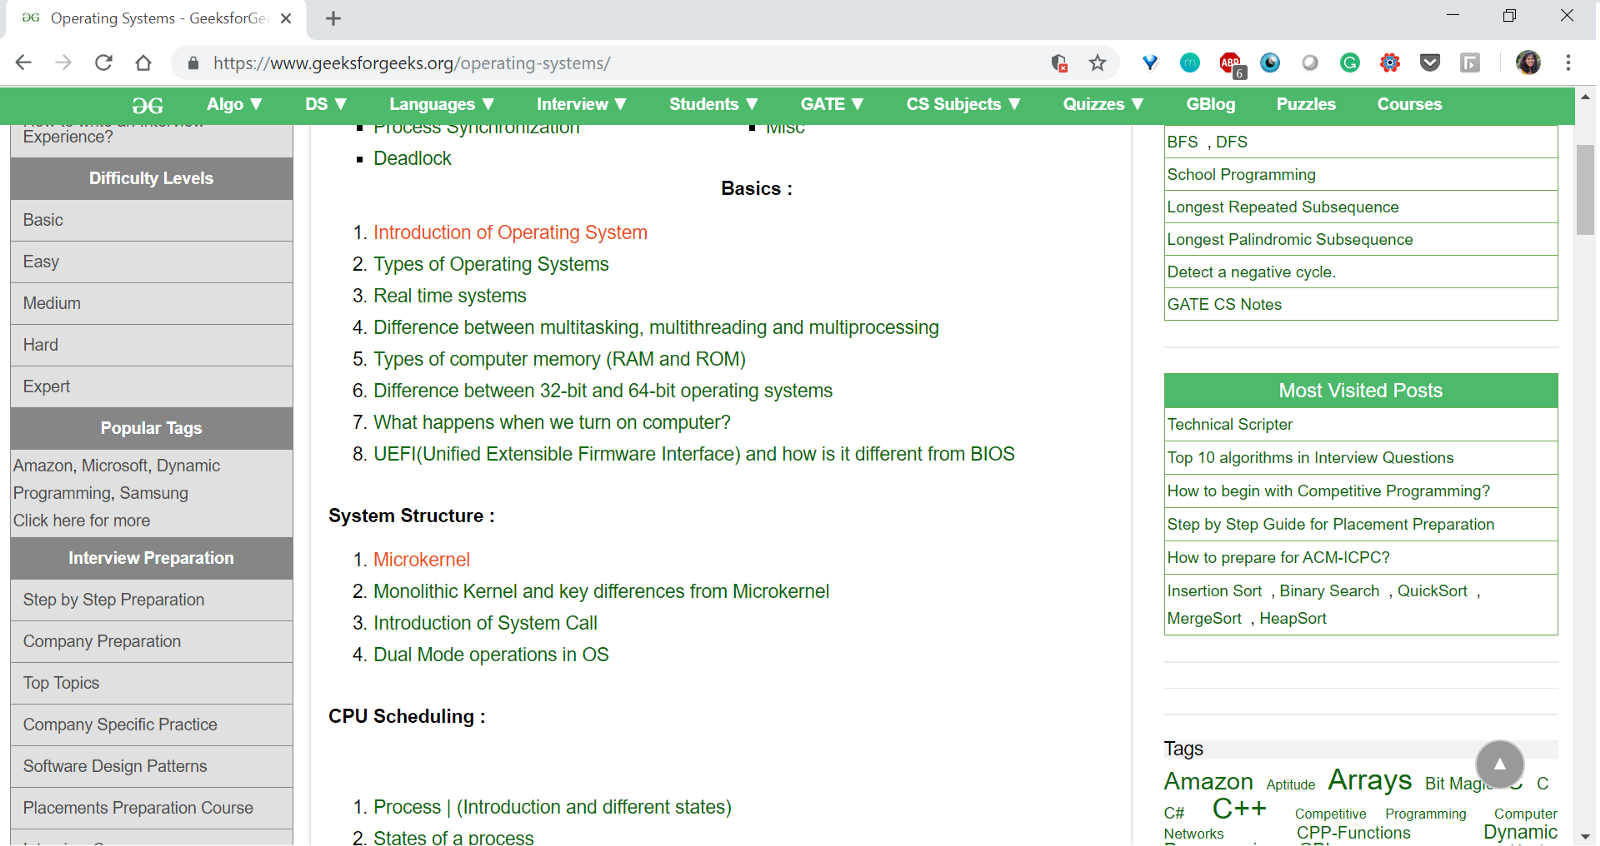Open GATE CS Notes link
This screenshot has width=1600, height=846.
tap(1224, 304)
